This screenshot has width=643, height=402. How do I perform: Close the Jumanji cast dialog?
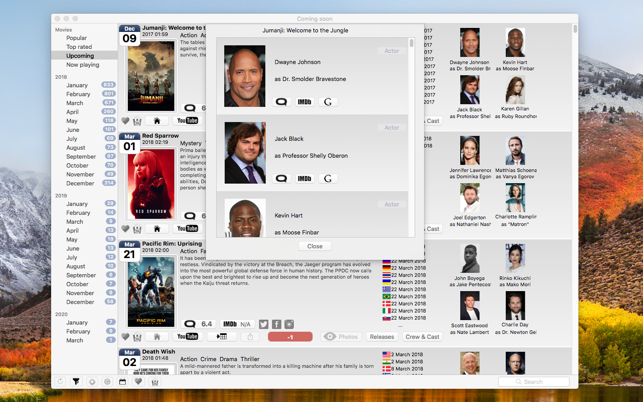(x=315, y=246)
